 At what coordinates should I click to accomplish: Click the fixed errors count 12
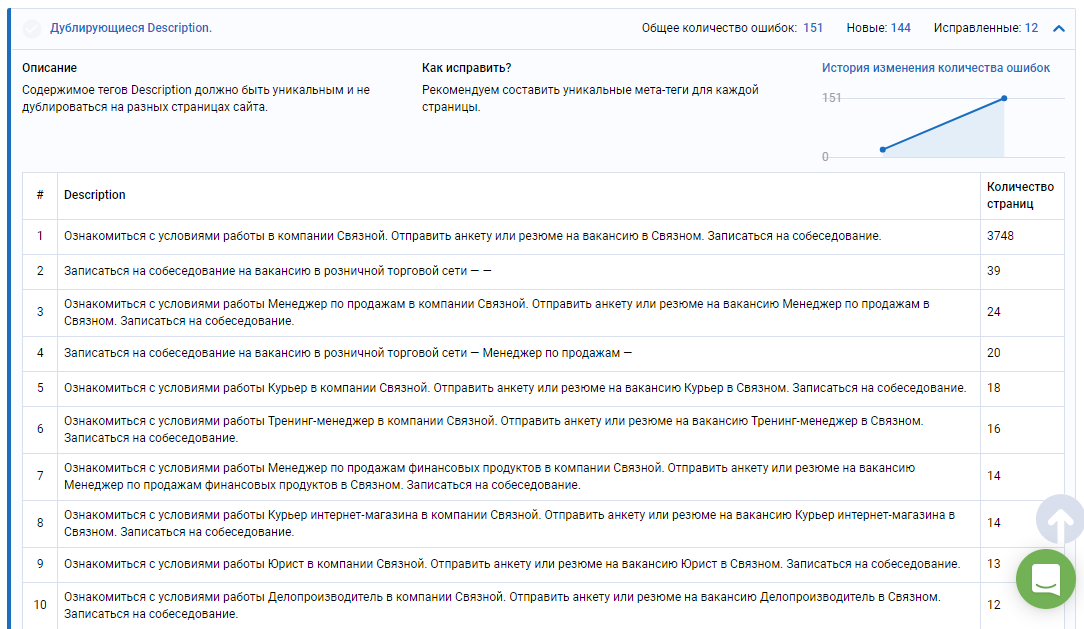[x=1031, y=28]
